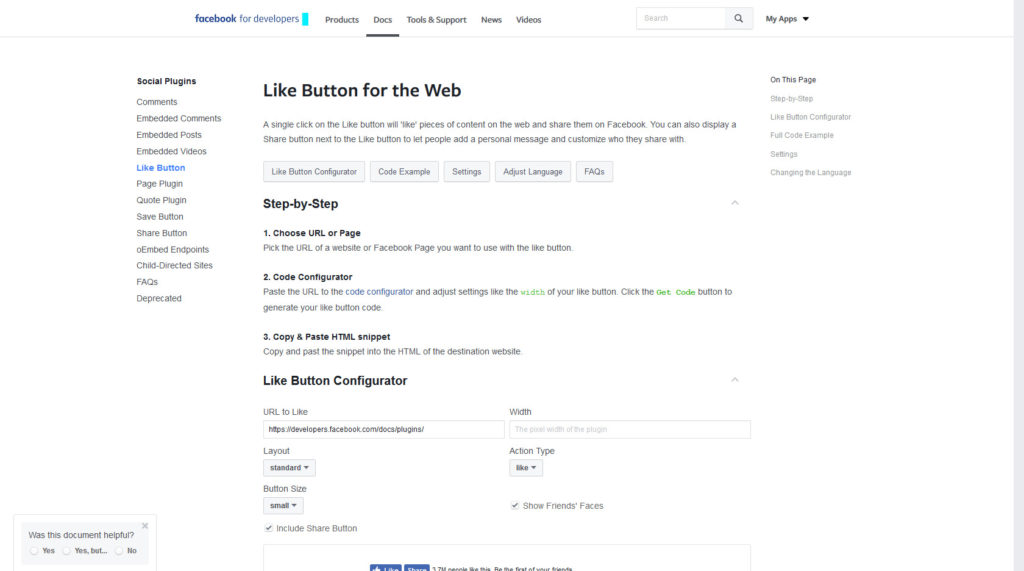1024x571 pixels.
Task: Open the Action Type like dropdown
Action: tap(526, 468)
